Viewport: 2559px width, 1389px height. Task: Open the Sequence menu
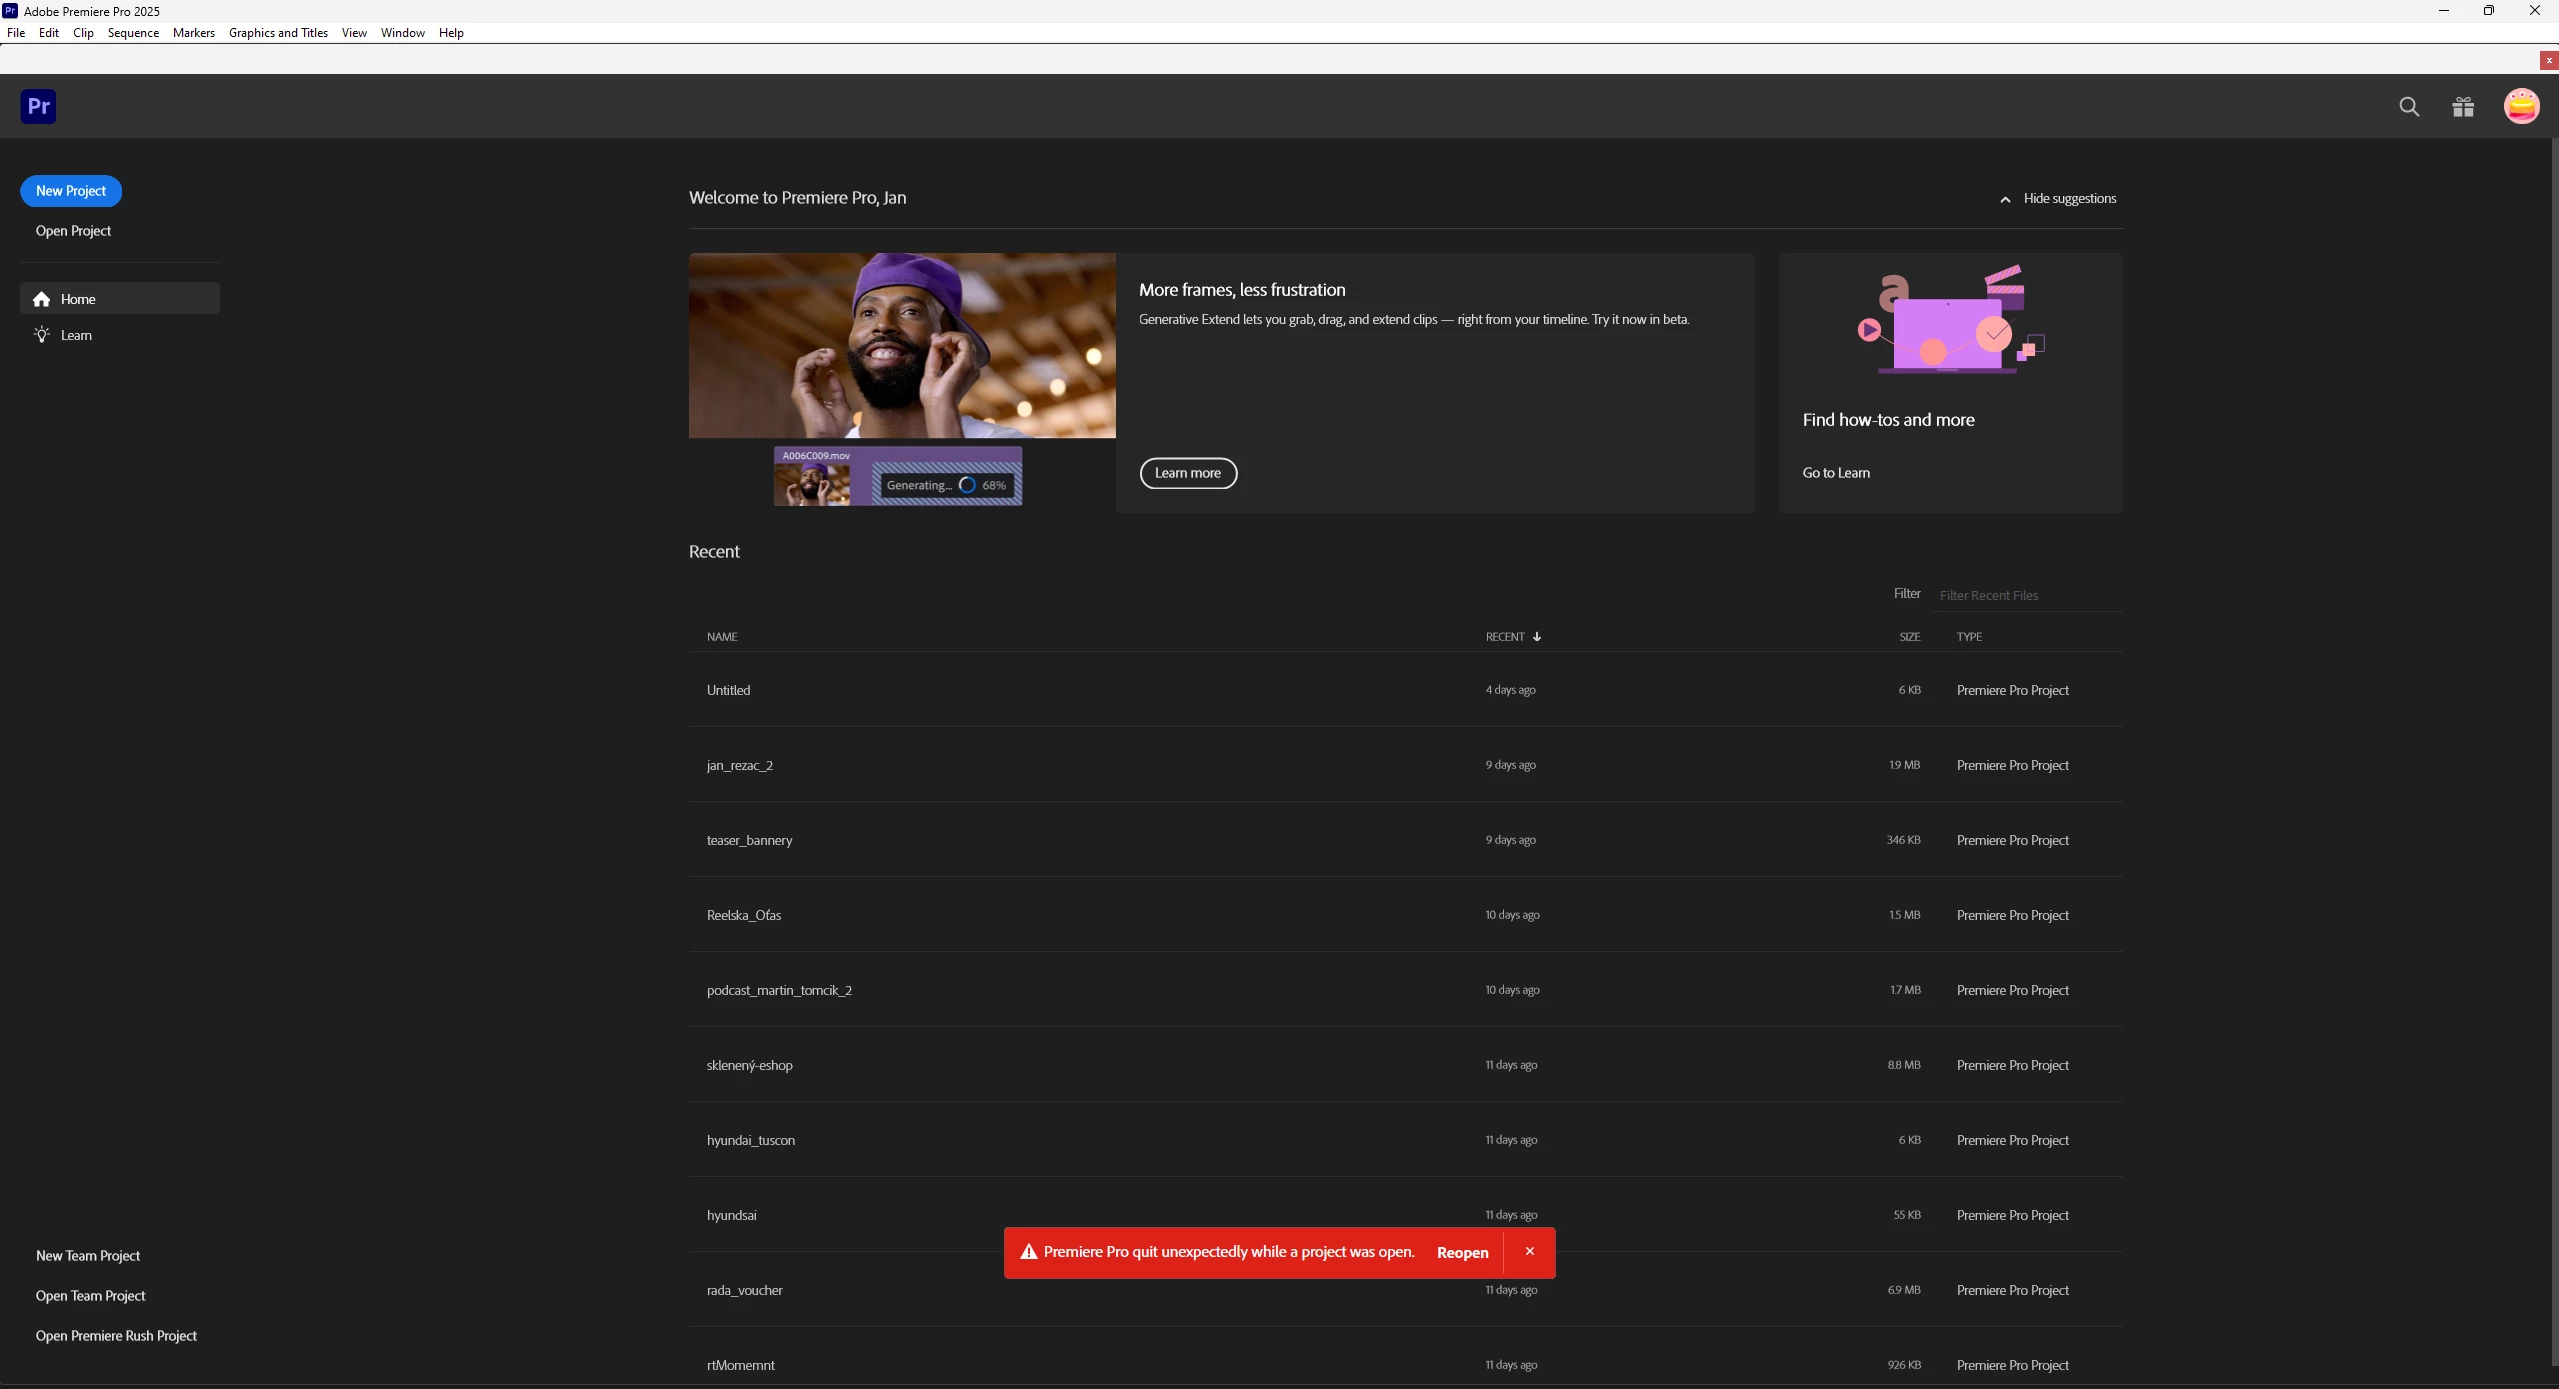tap(133, 33)
